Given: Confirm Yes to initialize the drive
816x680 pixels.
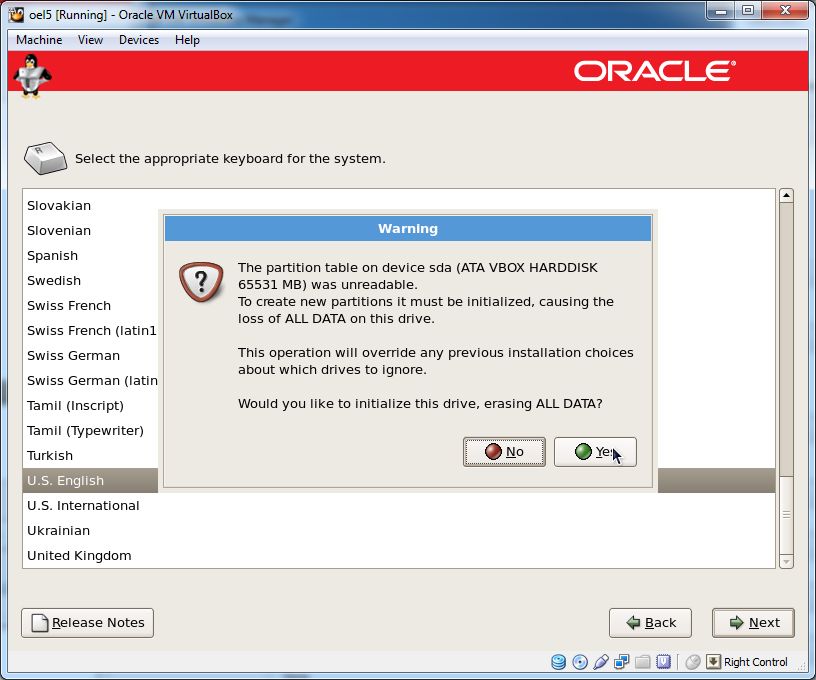Looking at the screenshot, I should (595, 452).
